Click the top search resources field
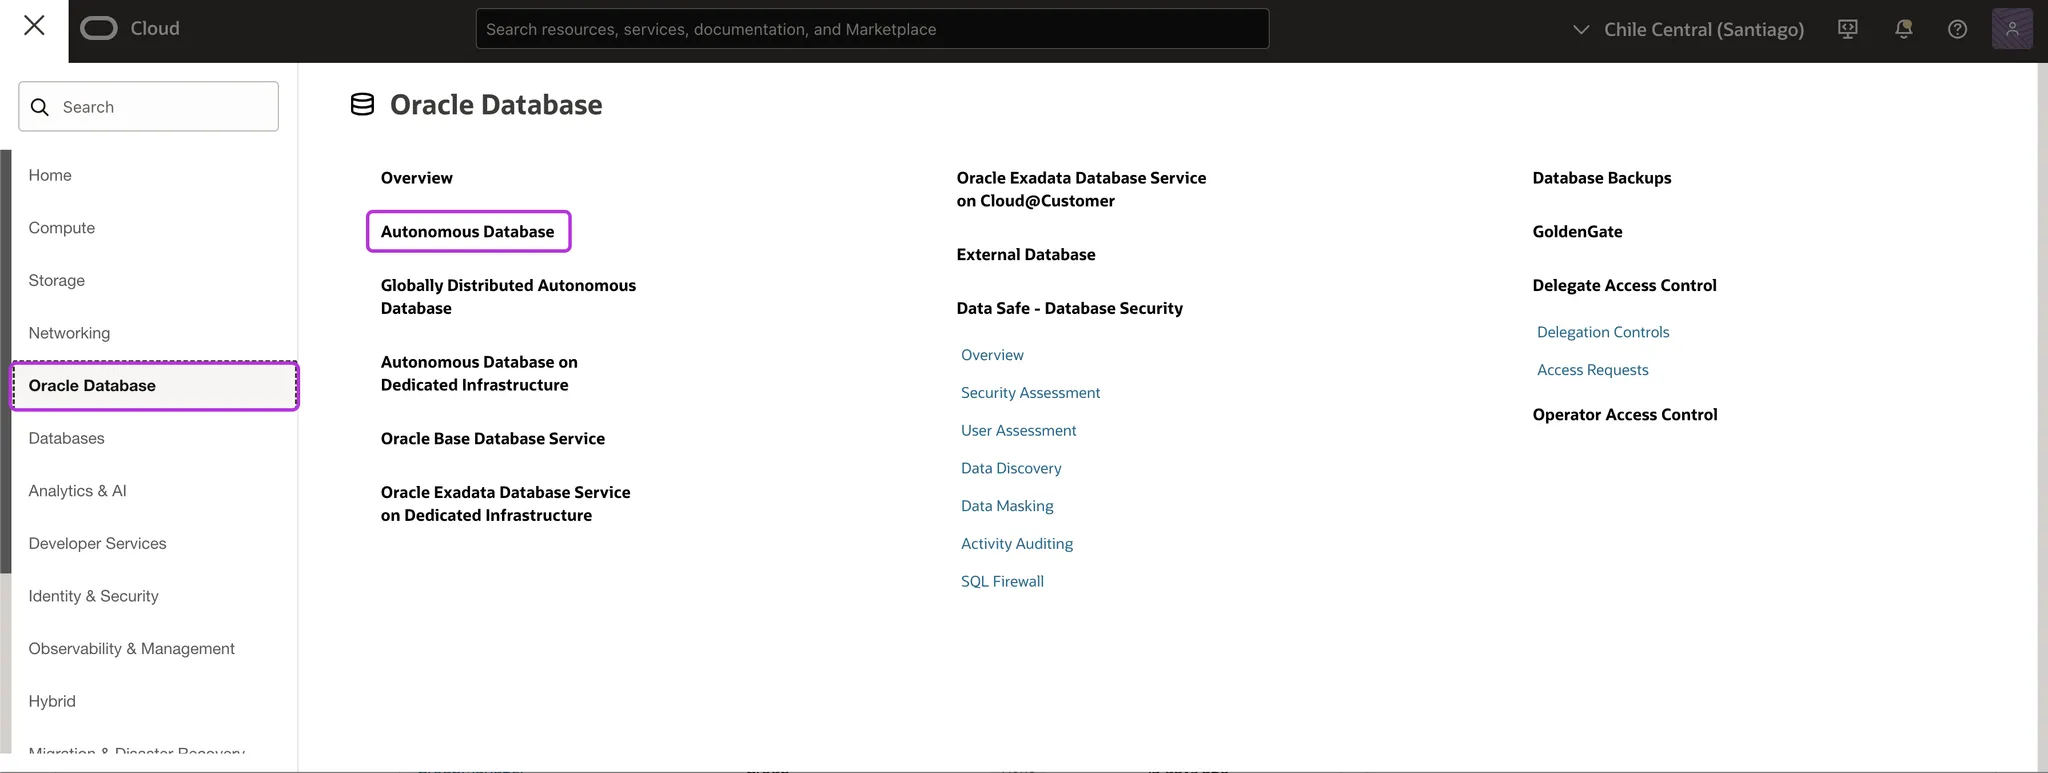 872,29
